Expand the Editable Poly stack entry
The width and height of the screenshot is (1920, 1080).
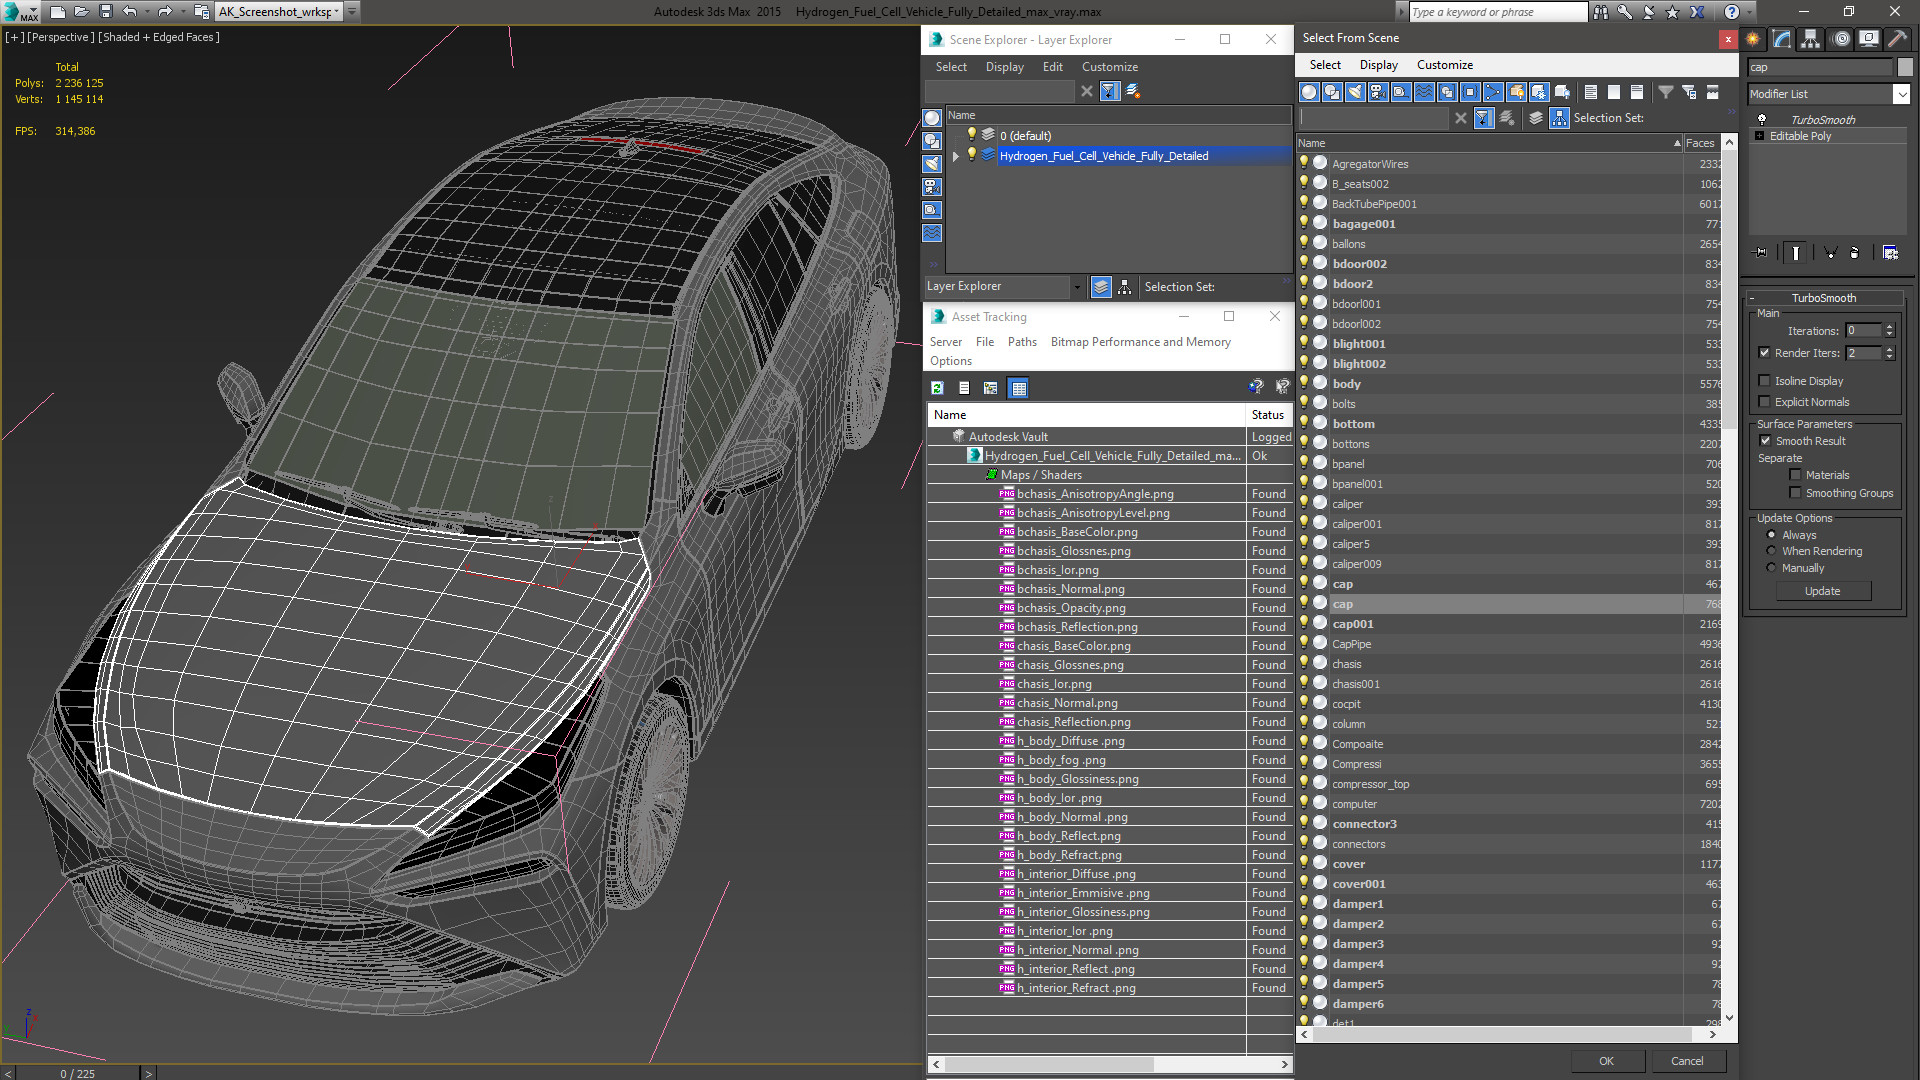pos(1760,136)
